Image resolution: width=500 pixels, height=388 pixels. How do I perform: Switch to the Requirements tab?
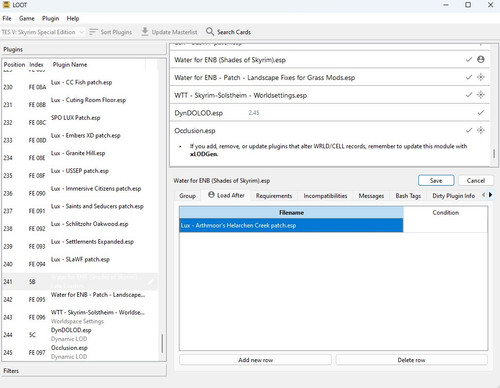274,196
